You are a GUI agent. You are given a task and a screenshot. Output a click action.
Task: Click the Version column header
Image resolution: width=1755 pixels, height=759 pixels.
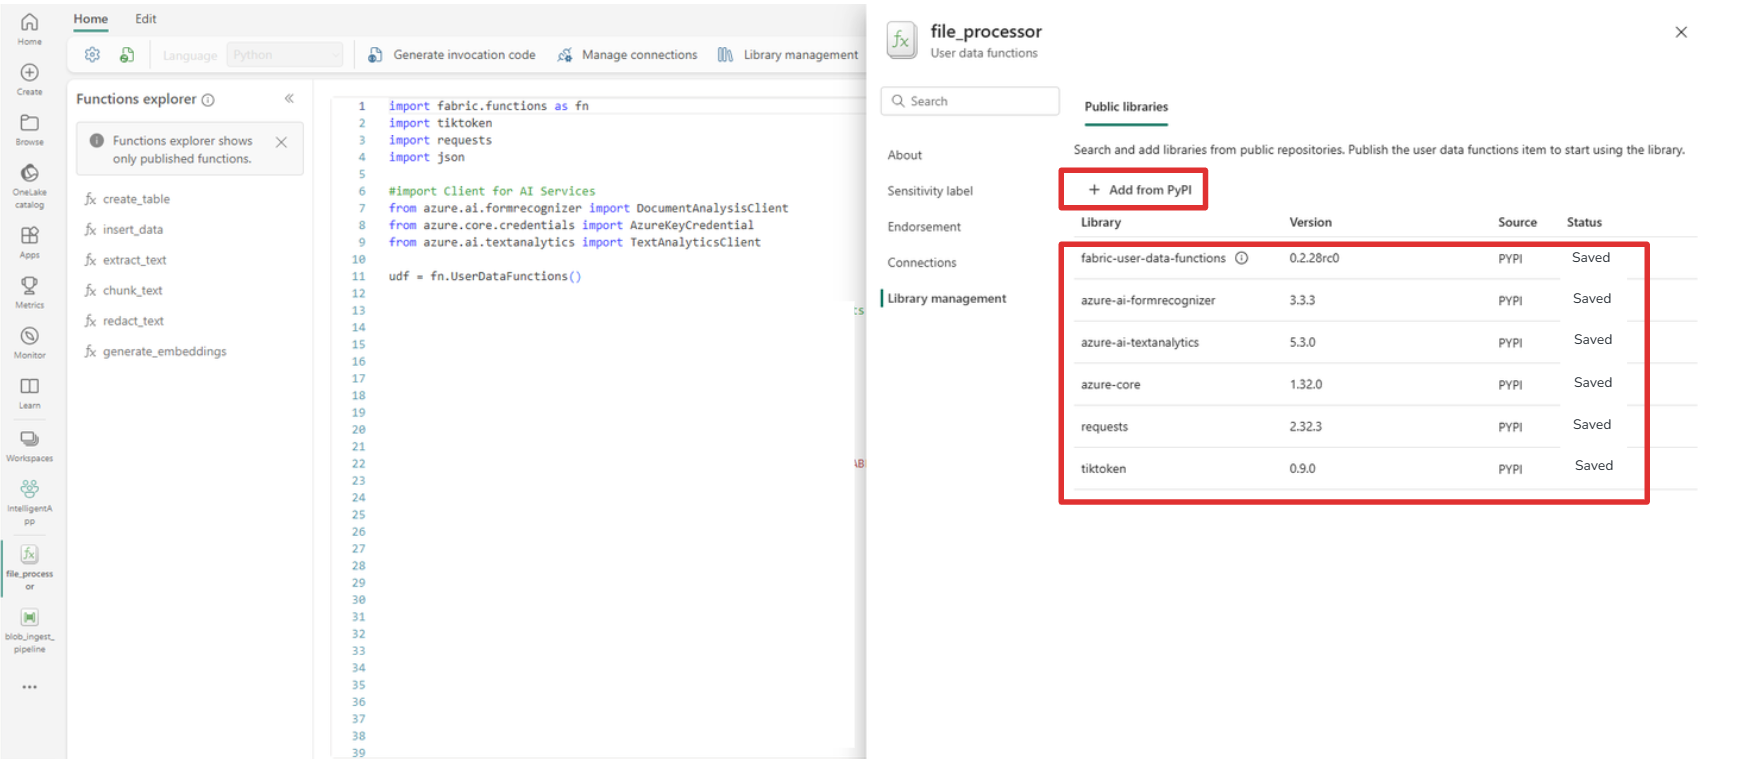[x=1310, y=222]
